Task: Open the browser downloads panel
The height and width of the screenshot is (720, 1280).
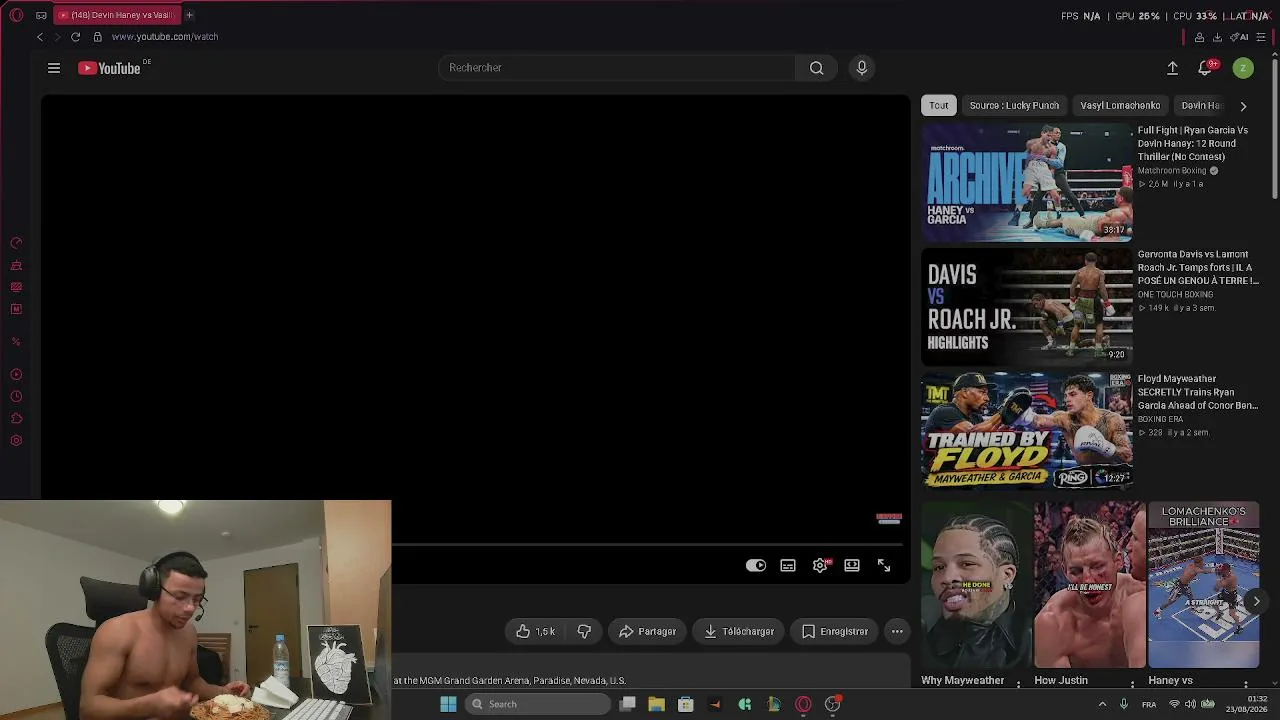Action: click(x=1217, y=37)
